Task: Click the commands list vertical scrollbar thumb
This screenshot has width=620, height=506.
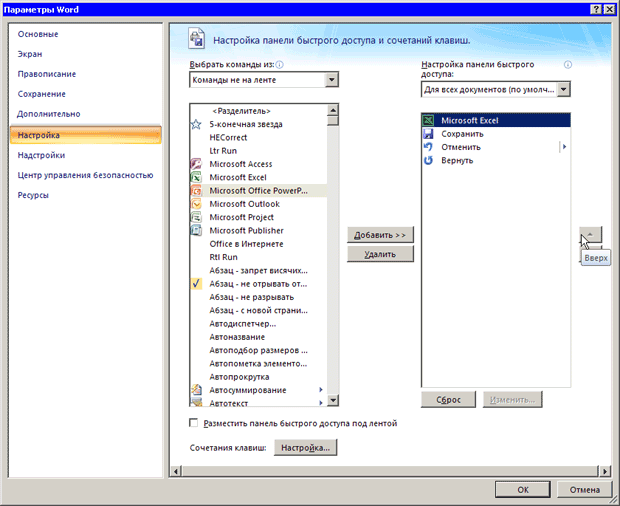Action: (333, 121)
